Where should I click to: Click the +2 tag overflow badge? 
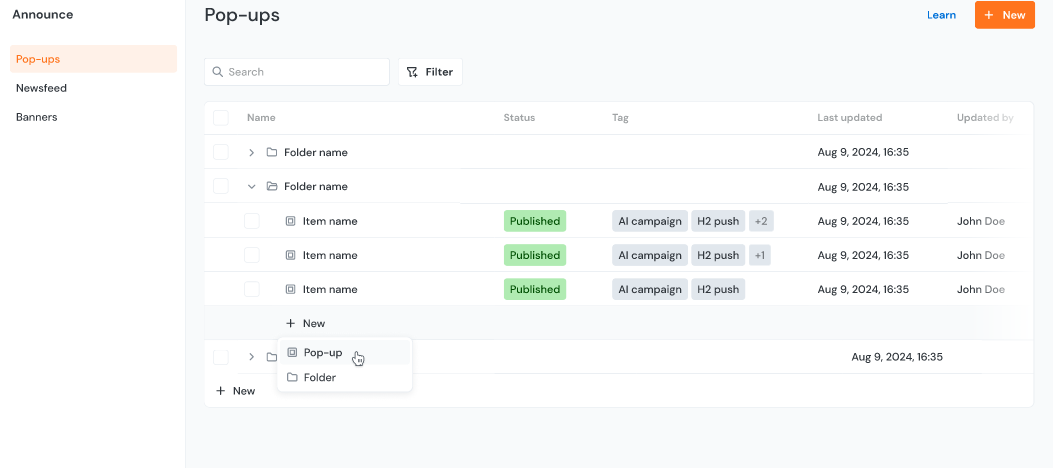[x=762, y=221]
